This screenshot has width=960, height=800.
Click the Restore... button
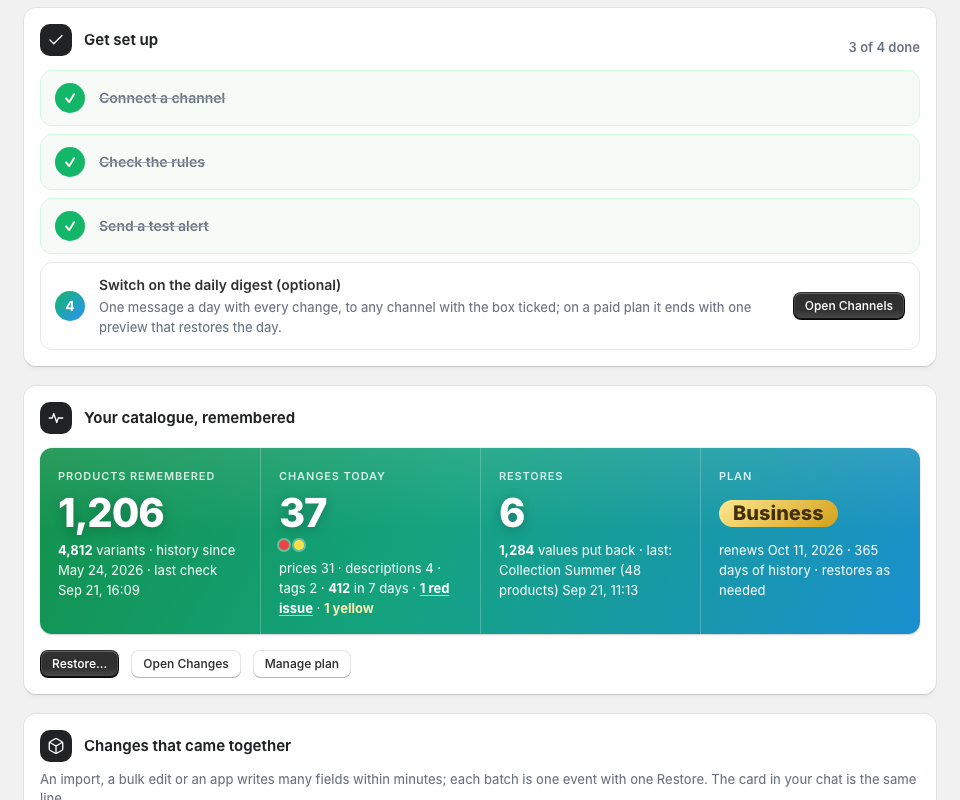[80, 664]
